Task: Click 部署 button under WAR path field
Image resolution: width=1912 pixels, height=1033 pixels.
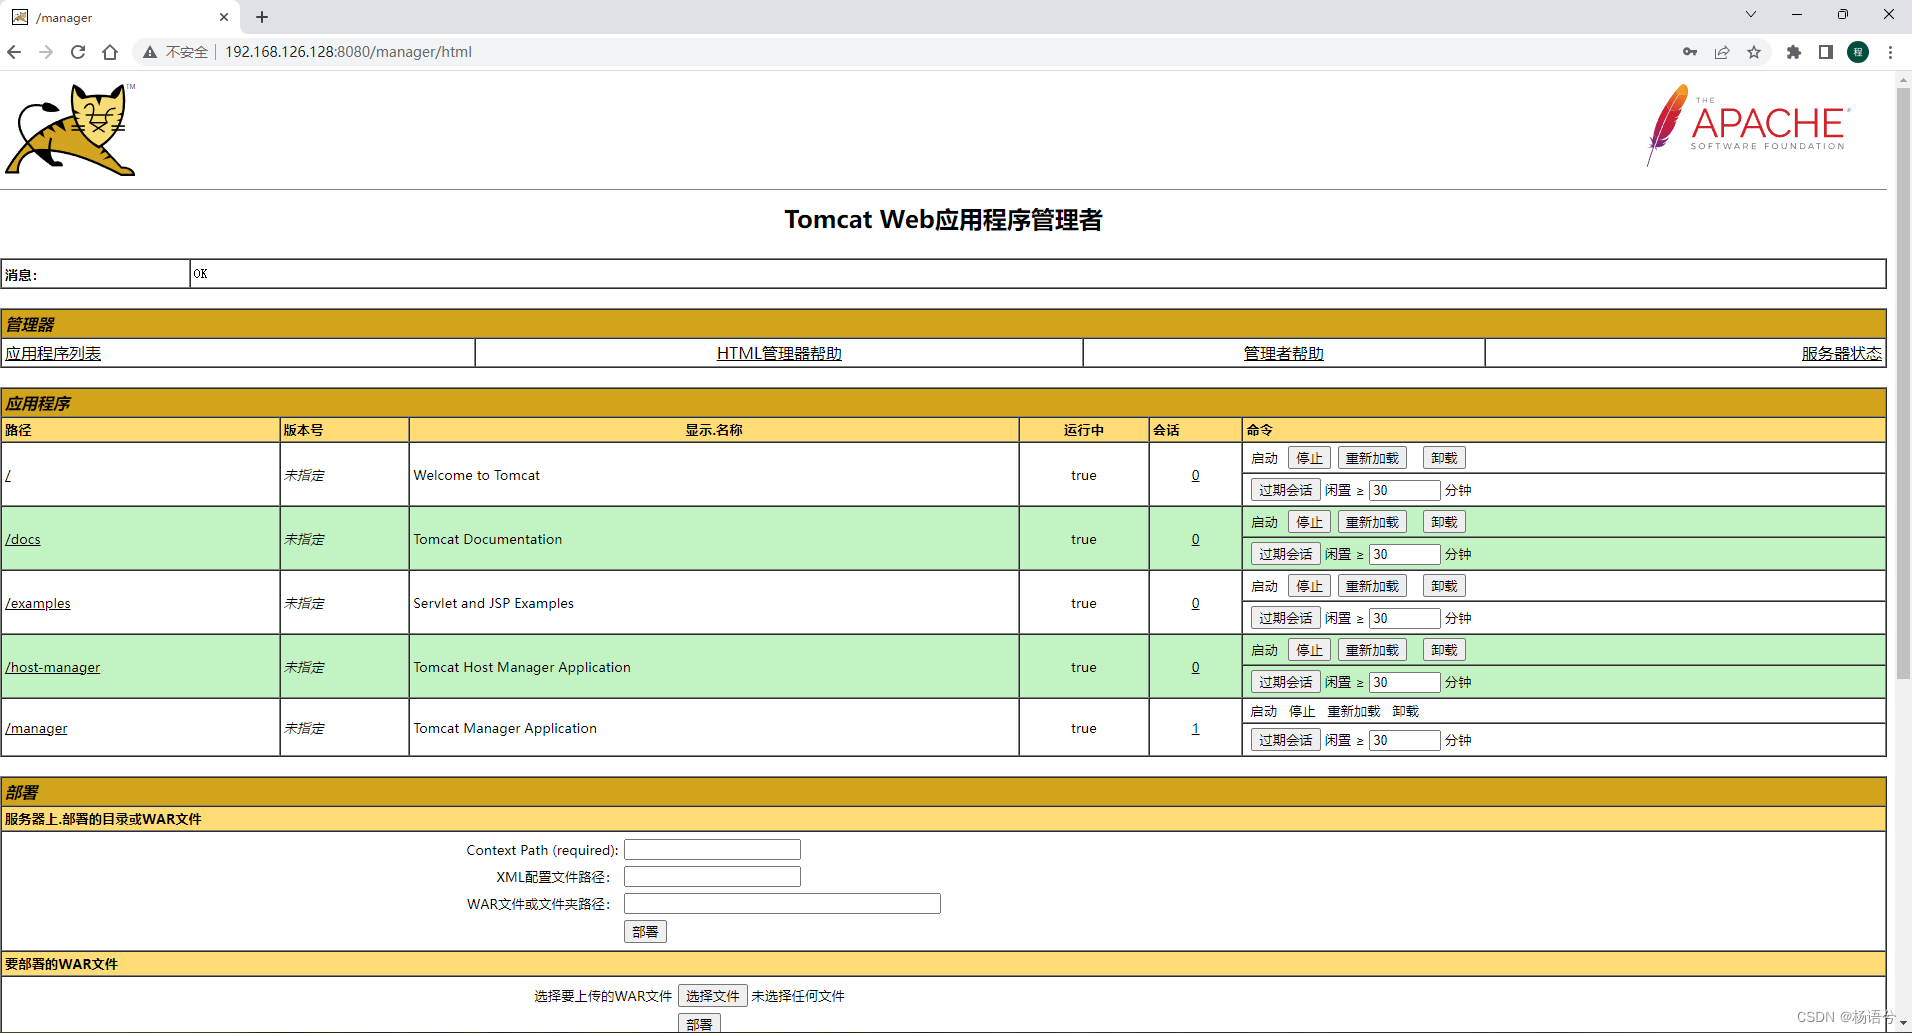Action: coord(645,932)
